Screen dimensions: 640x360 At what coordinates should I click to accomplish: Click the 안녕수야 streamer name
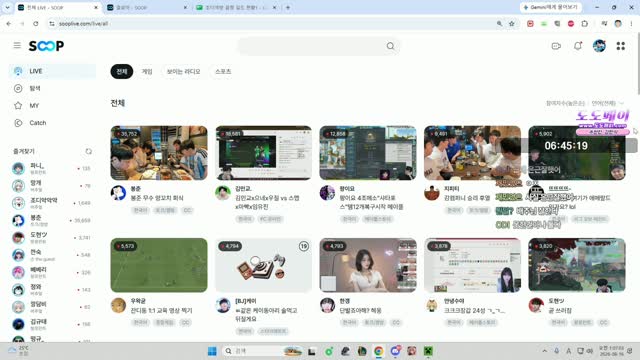pos(454,301)
